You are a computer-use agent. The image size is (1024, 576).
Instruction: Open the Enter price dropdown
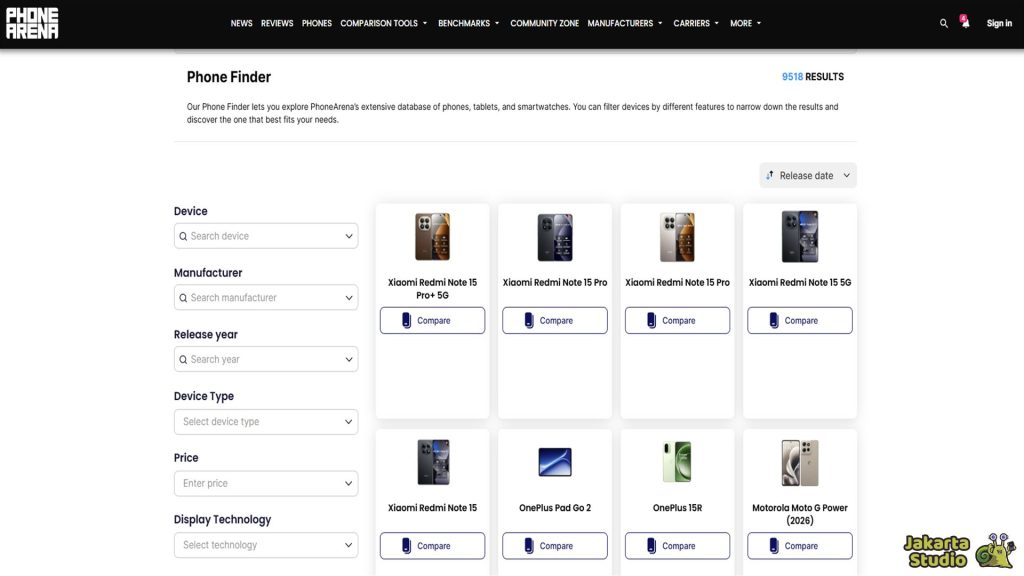click(x=266, y=483)
